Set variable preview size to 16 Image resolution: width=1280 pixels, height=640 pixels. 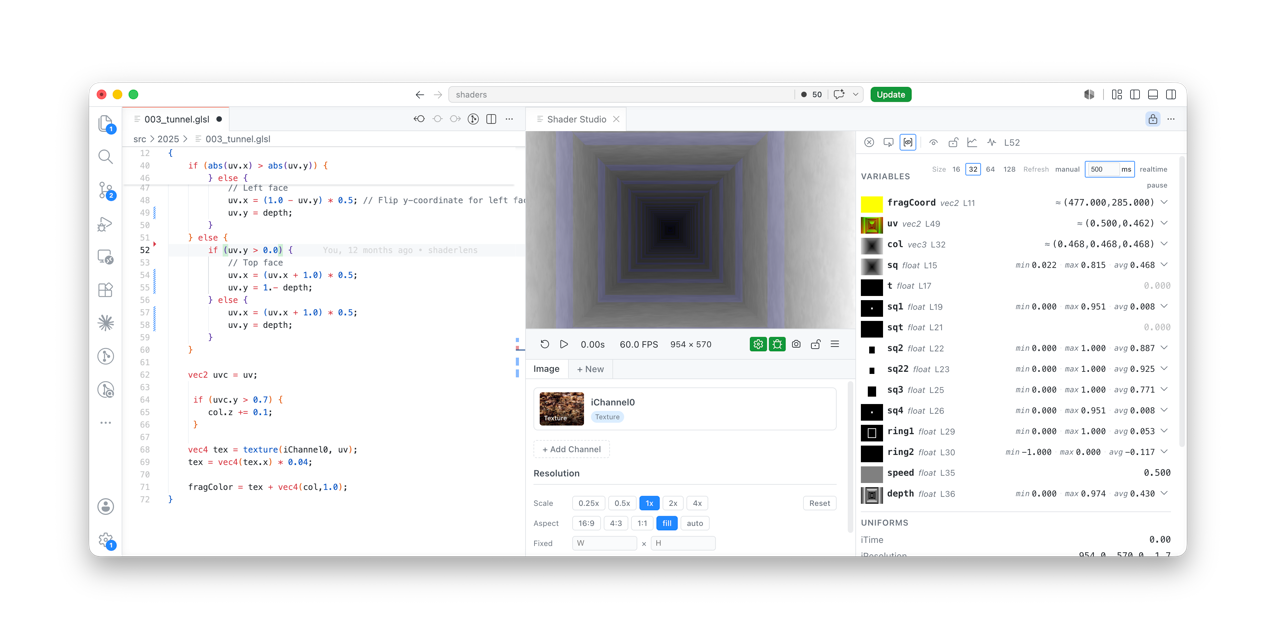pos(956,170)
